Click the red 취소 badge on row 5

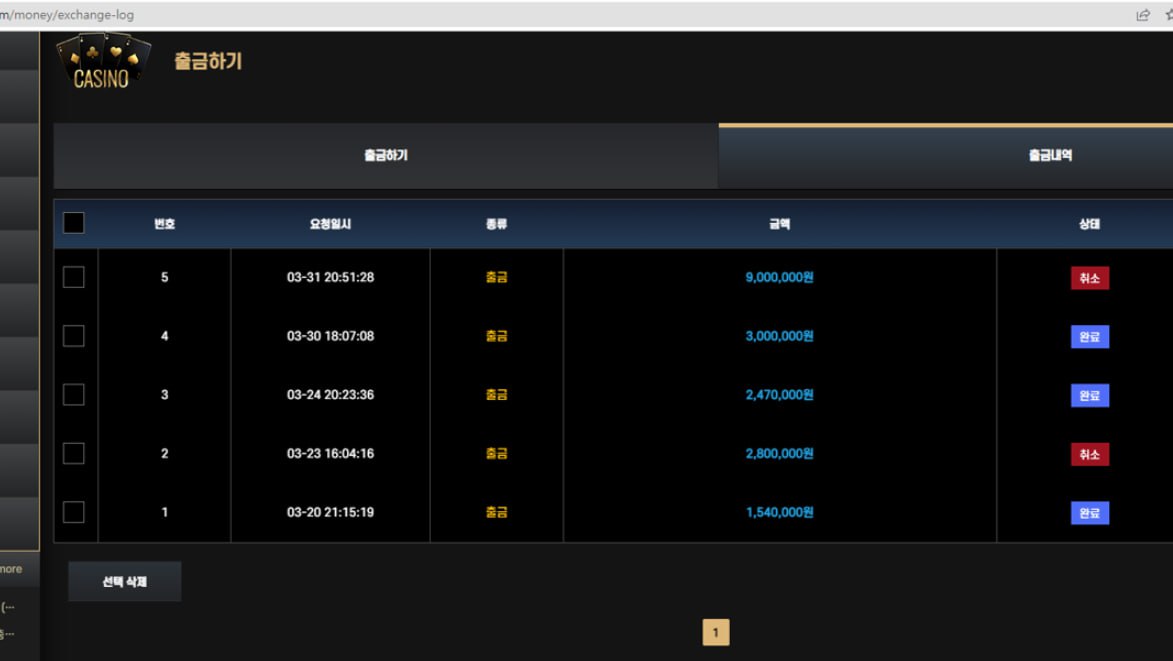pos(1089,278)
